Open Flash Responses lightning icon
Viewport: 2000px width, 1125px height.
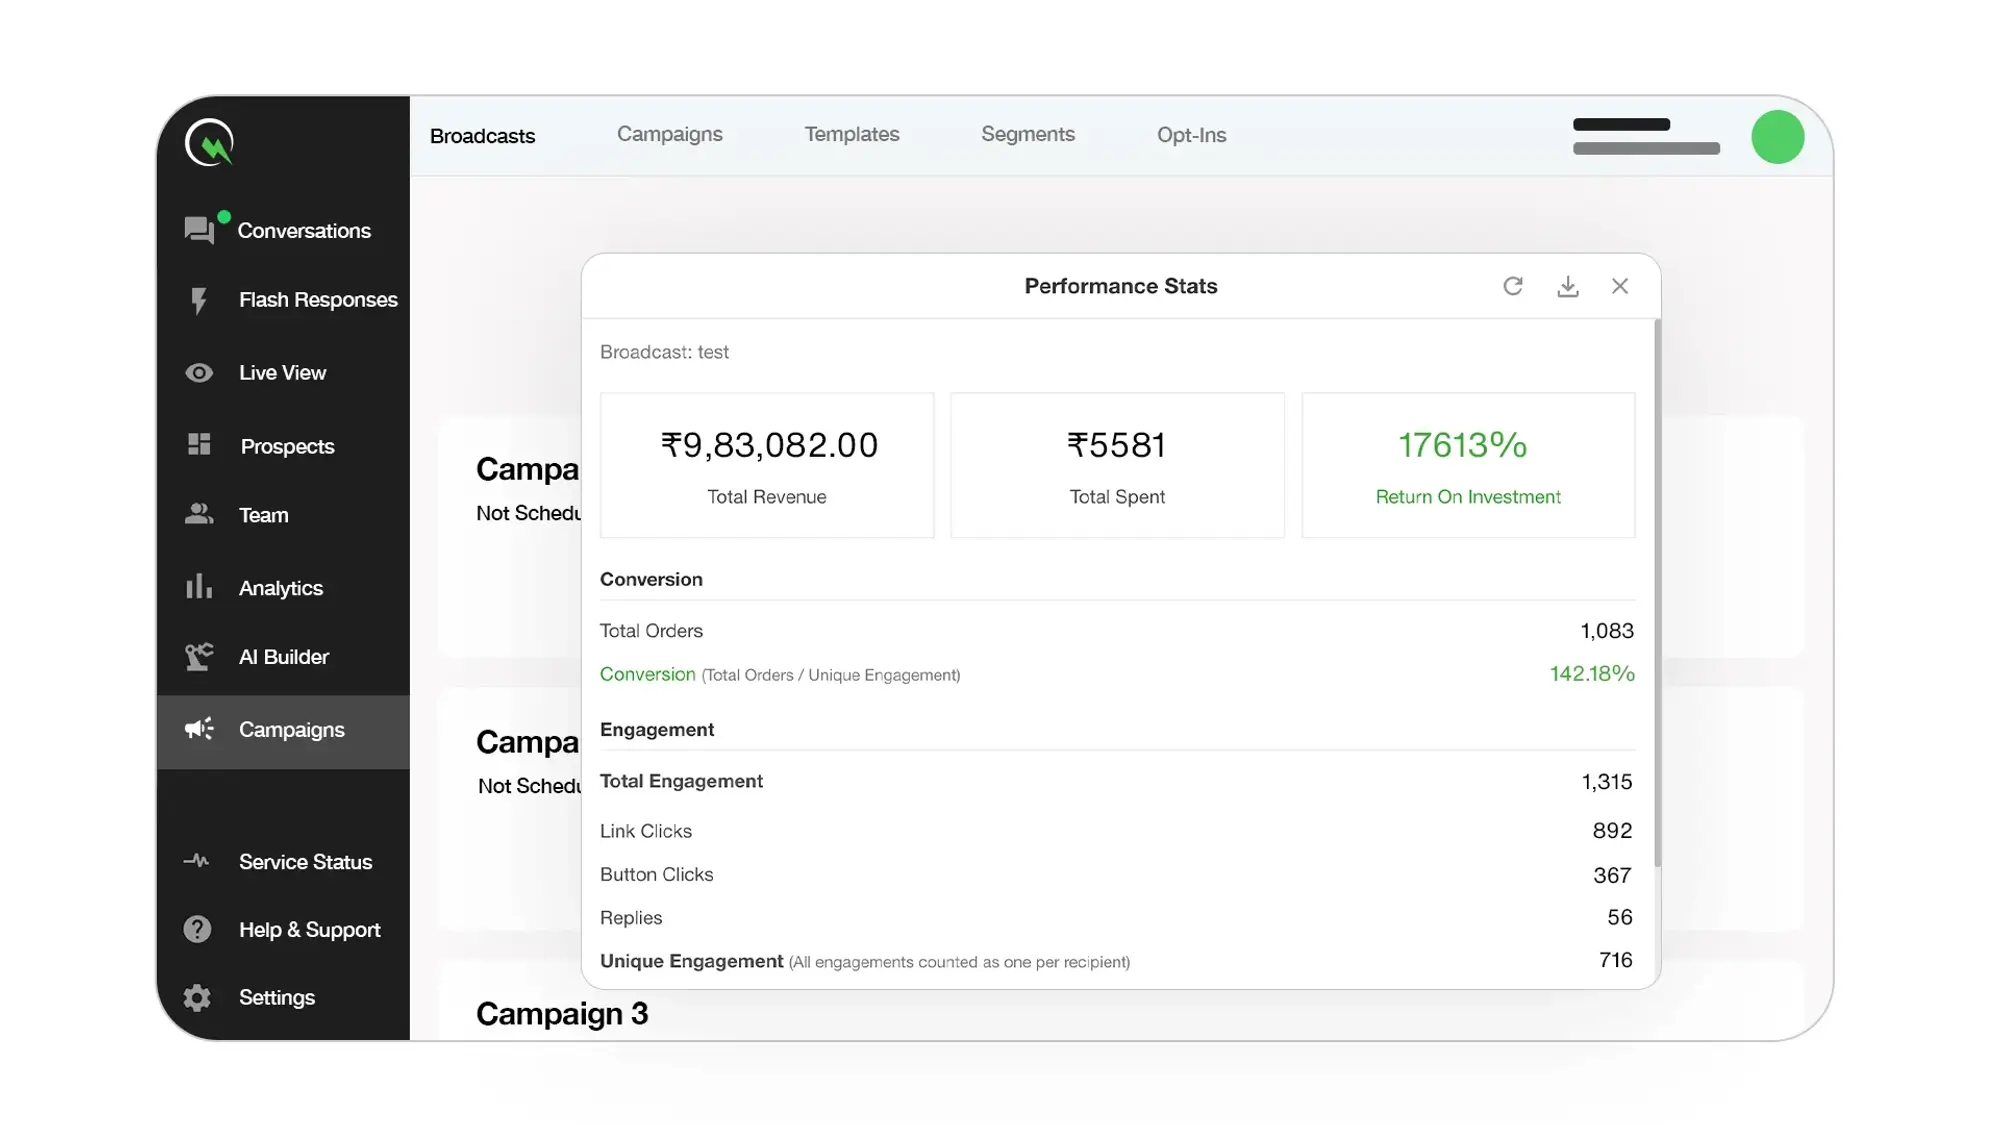click(199, 300)
